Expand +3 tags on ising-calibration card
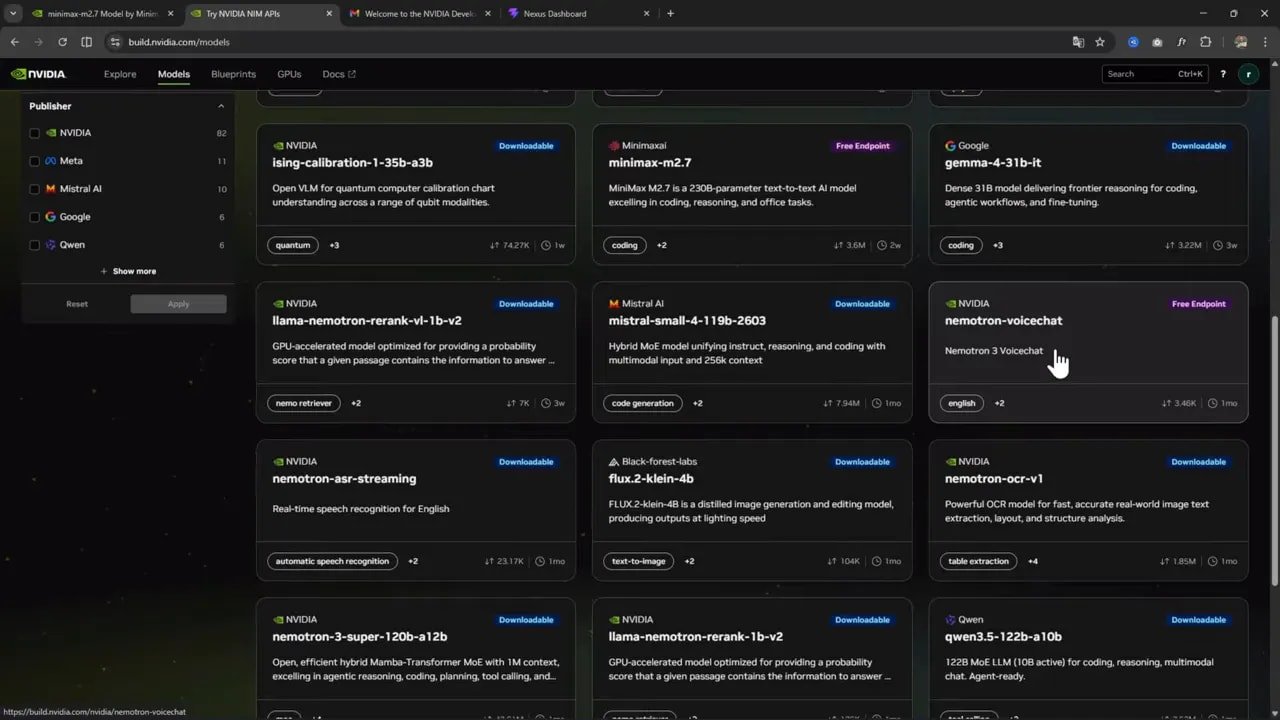 click(x=334, y=245)
